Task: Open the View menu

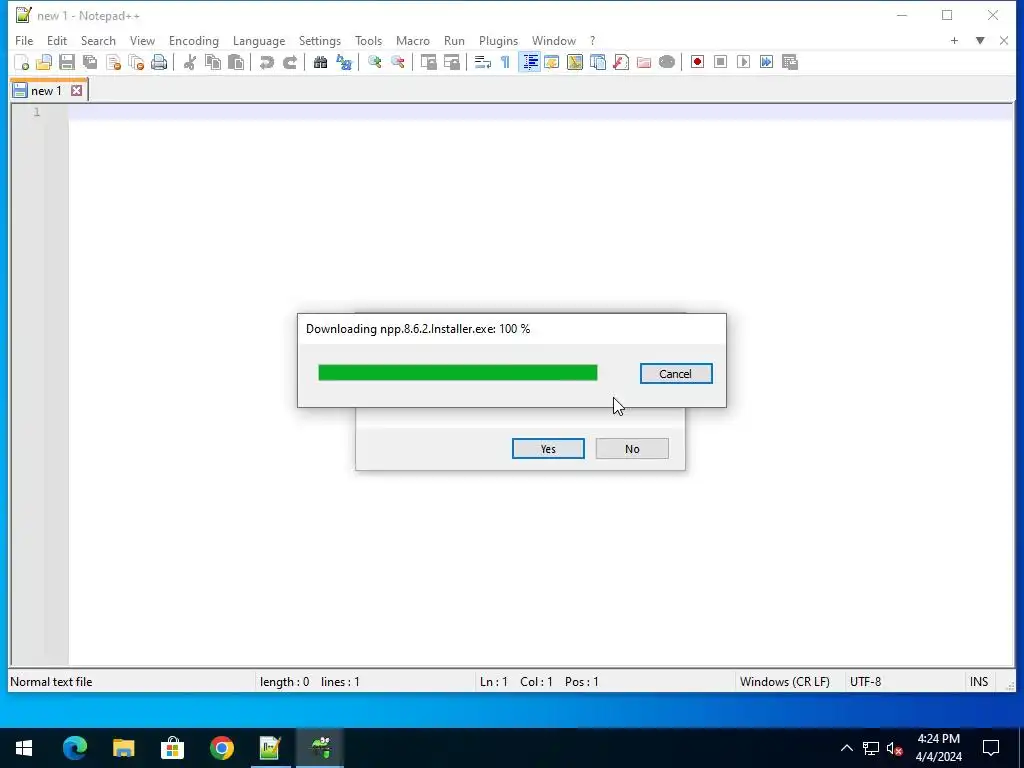Action: coord(142,40)
